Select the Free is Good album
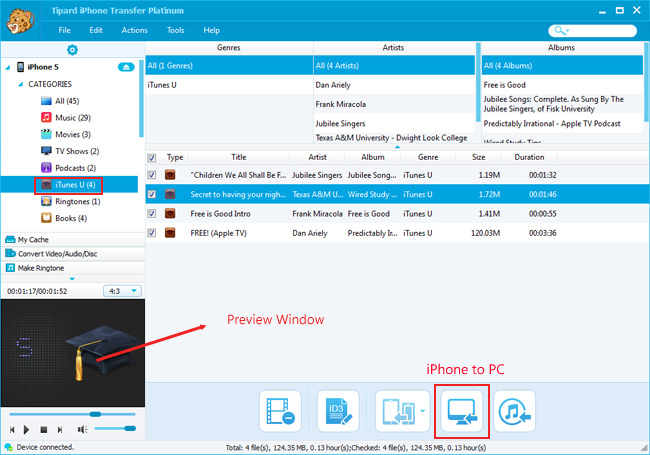Screen dimensions: 650x455 (562, 85)
